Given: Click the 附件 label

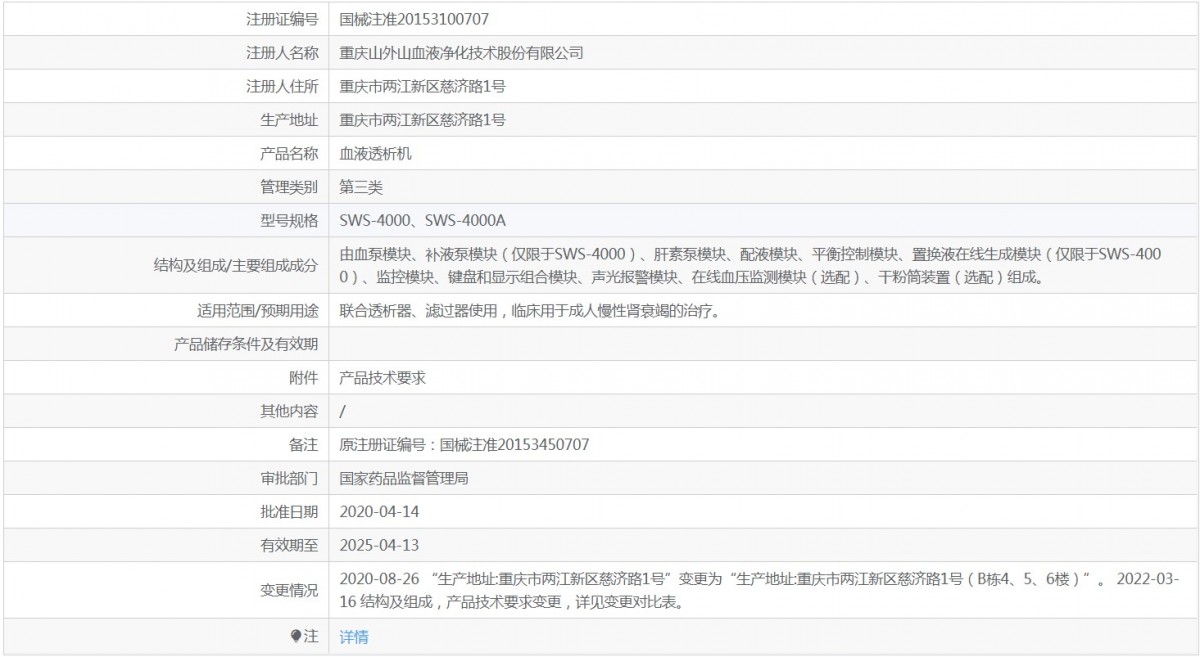Looking at the screenshot, I should (303, 378).
